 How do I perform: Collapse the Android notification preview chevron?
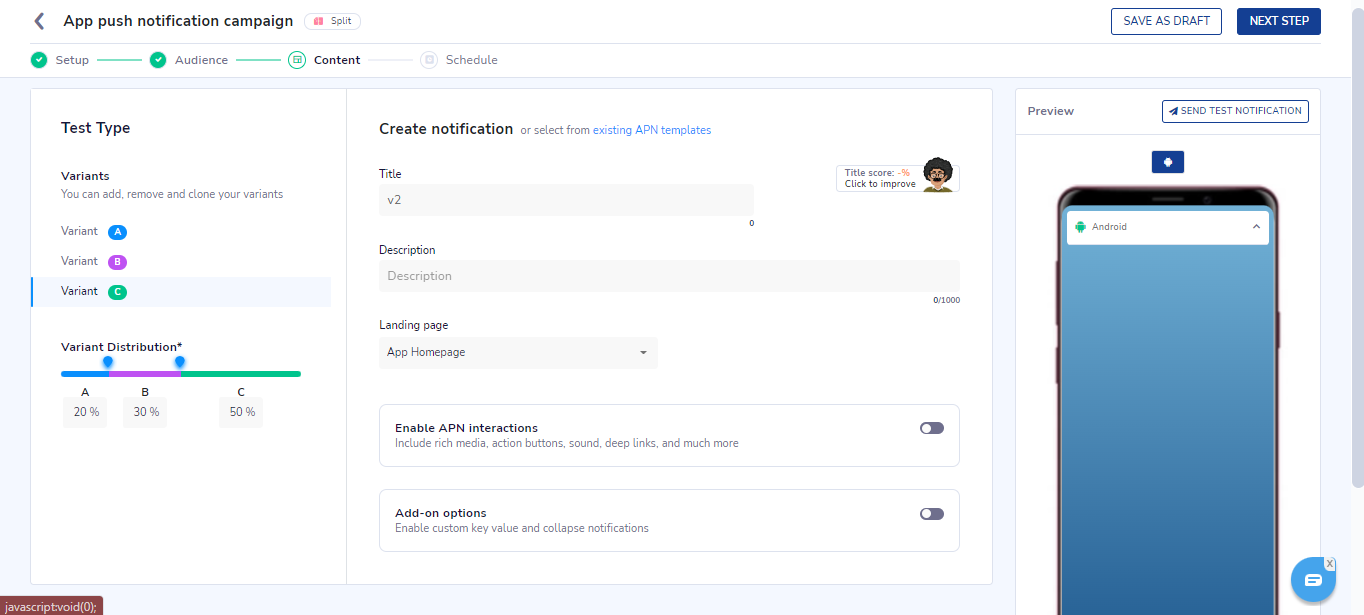coord(1256,227)
